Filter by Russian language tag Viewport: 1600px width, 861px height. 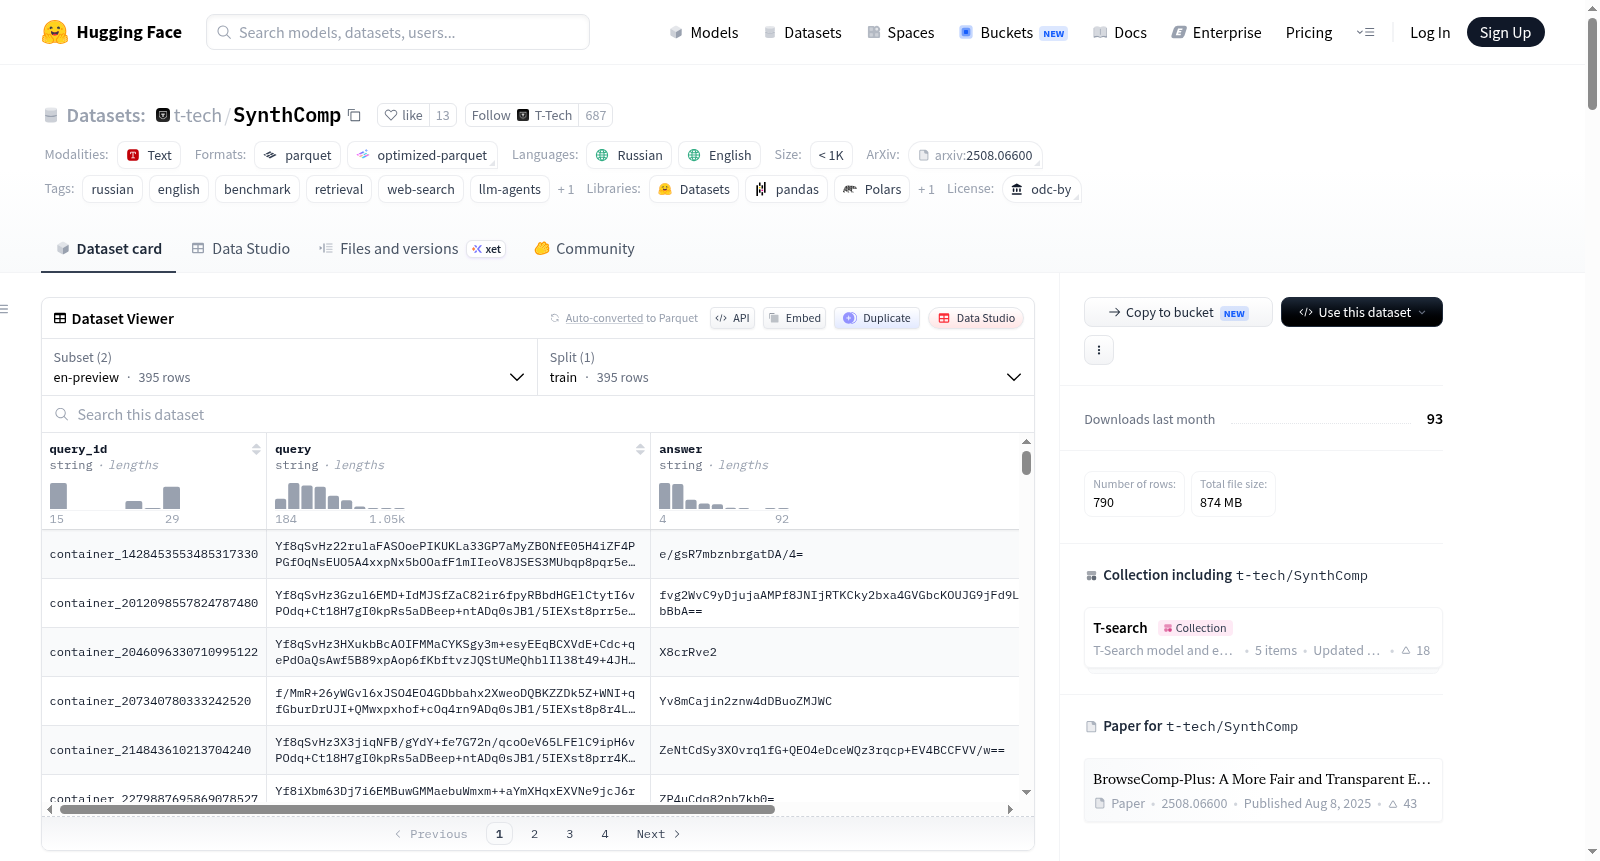629,155
